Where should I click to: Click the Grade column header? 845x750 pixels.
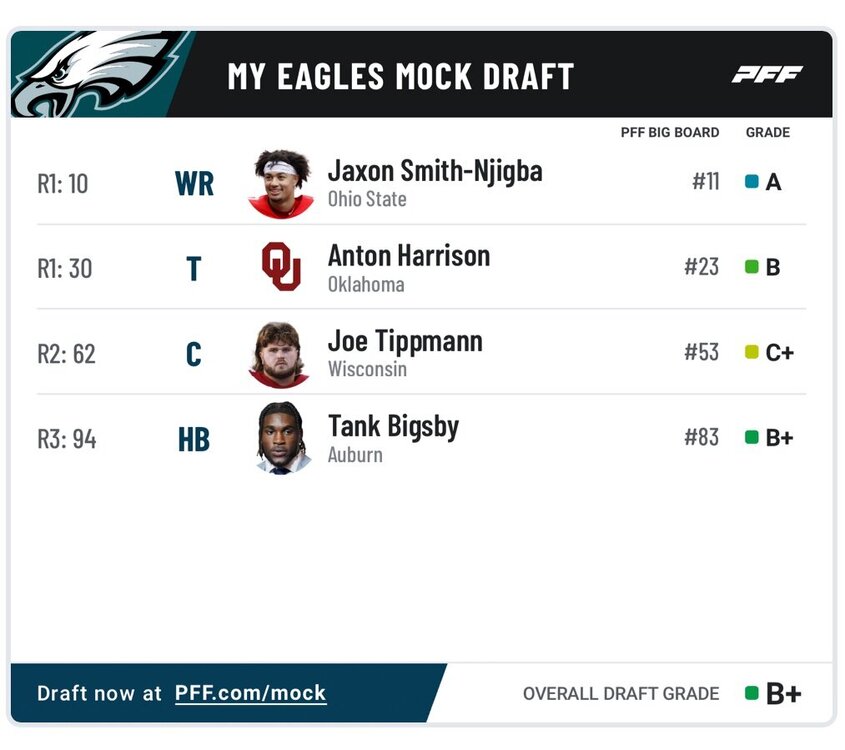[768, 132]
